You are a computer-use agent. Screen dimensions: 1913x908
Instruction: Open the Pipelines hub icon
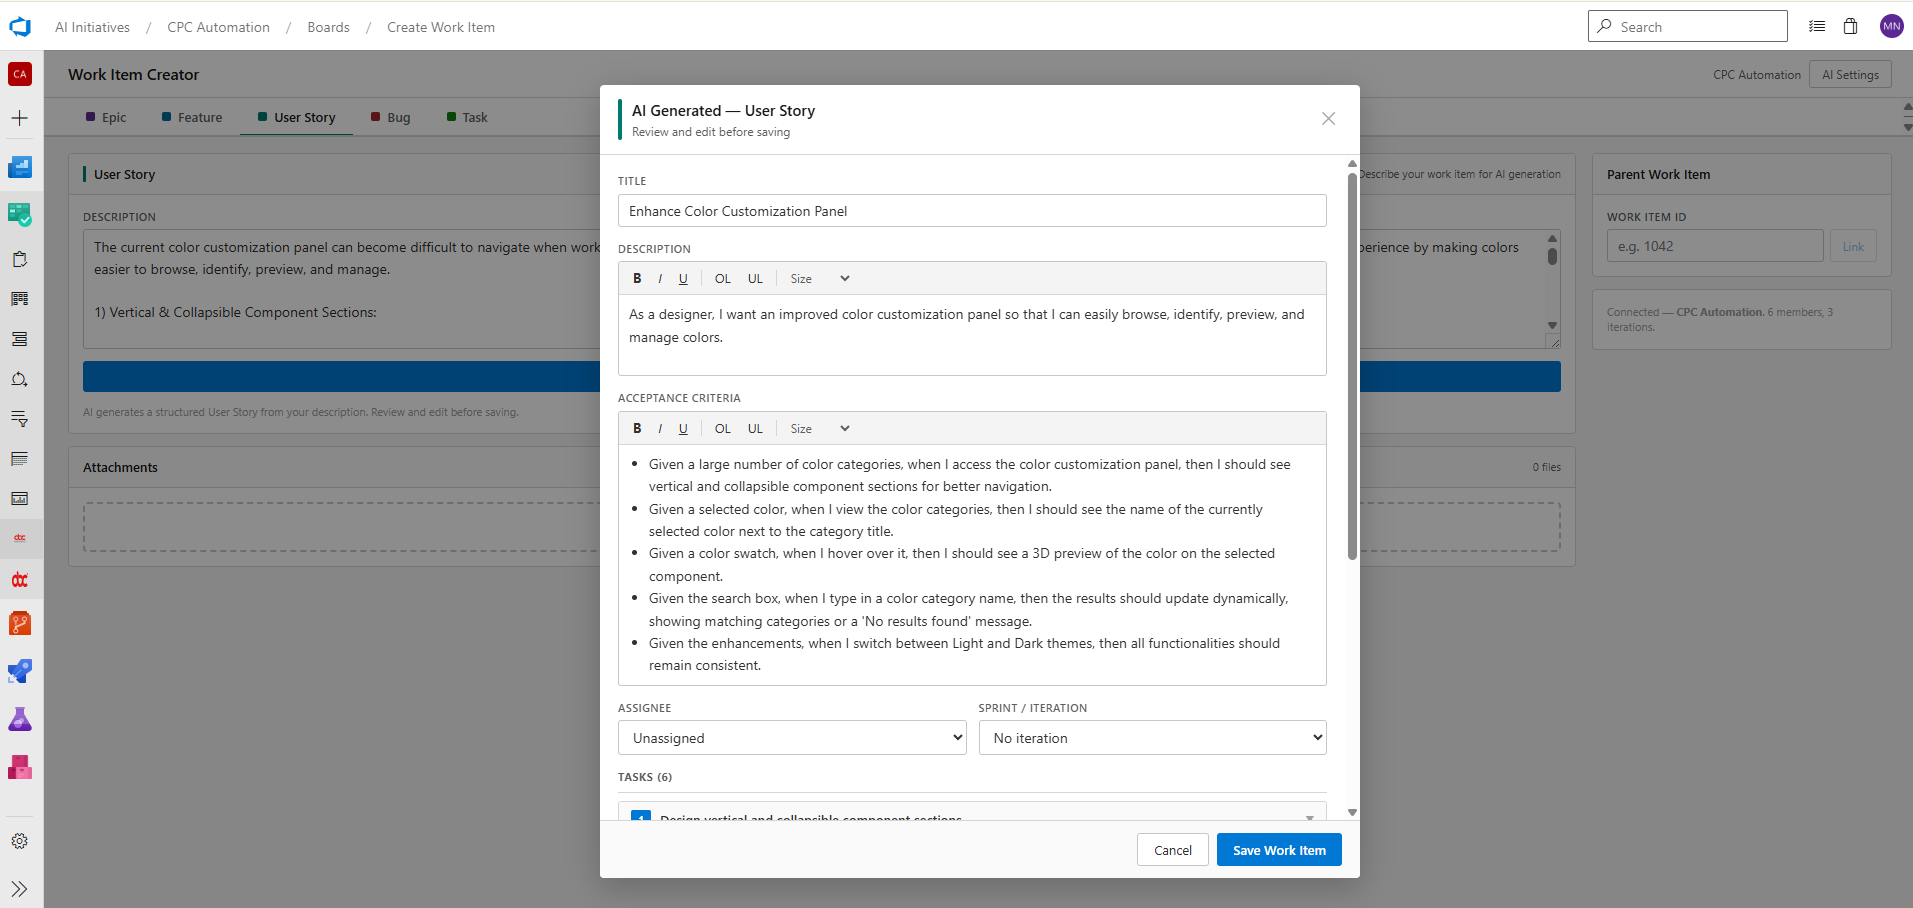[x=20, y=671]
